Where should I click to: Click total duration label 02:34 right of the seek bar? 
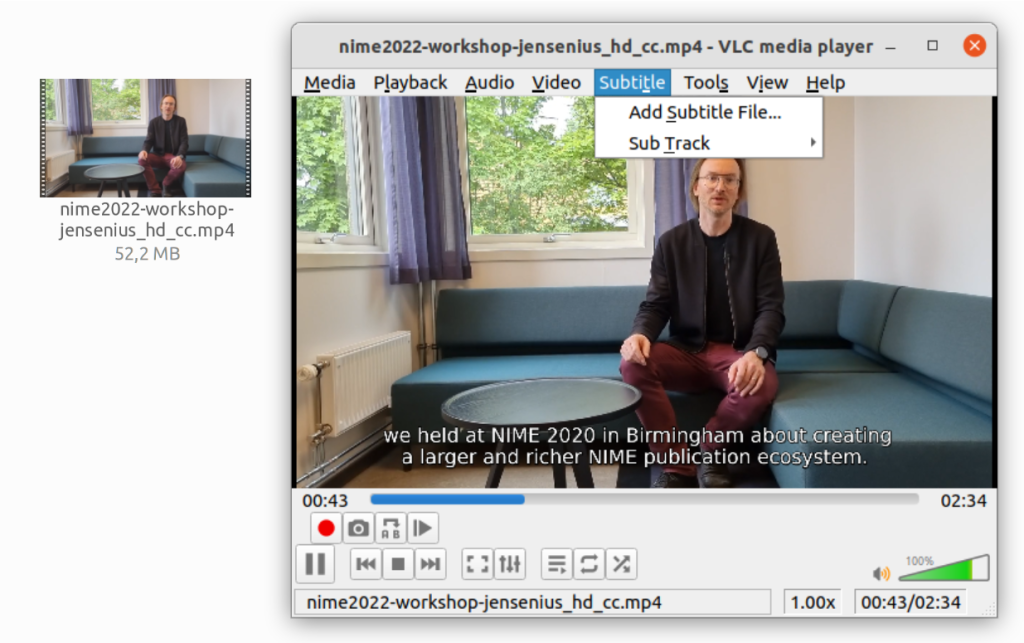[963, 501]
